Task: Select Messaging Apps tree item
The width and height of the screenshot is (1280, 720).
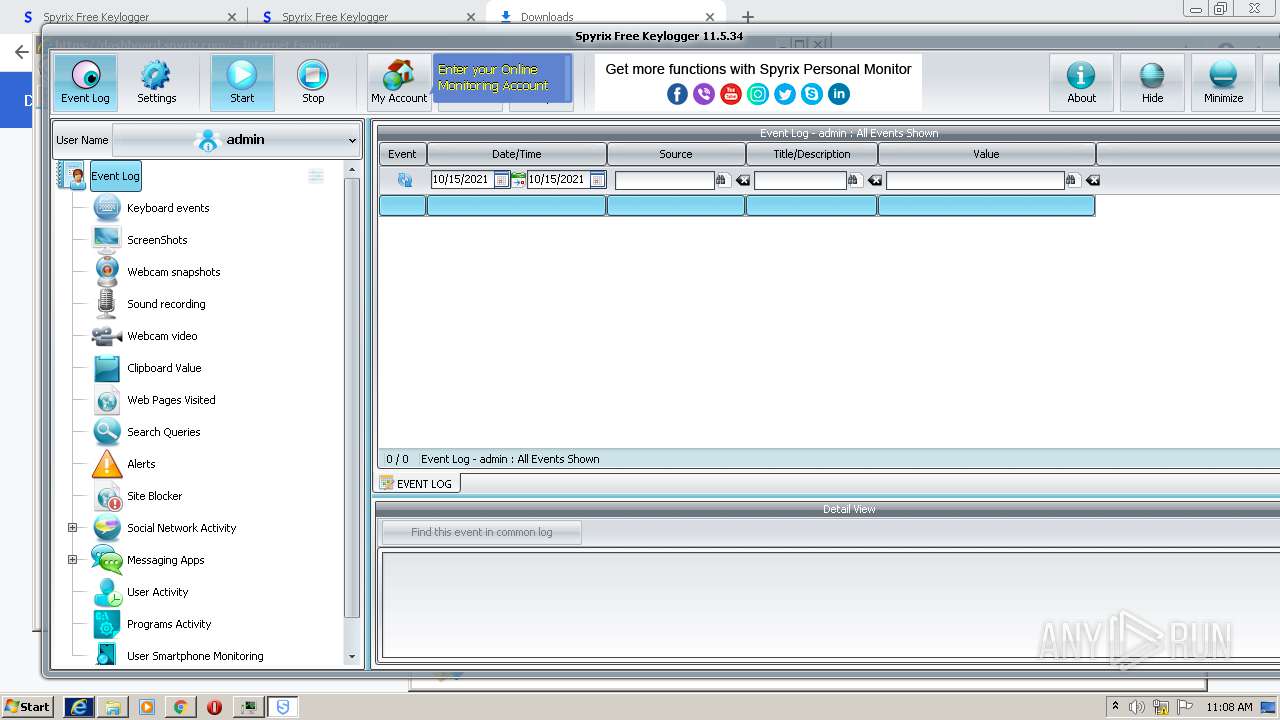Action: pyautogui.click(x=165, y=560)
